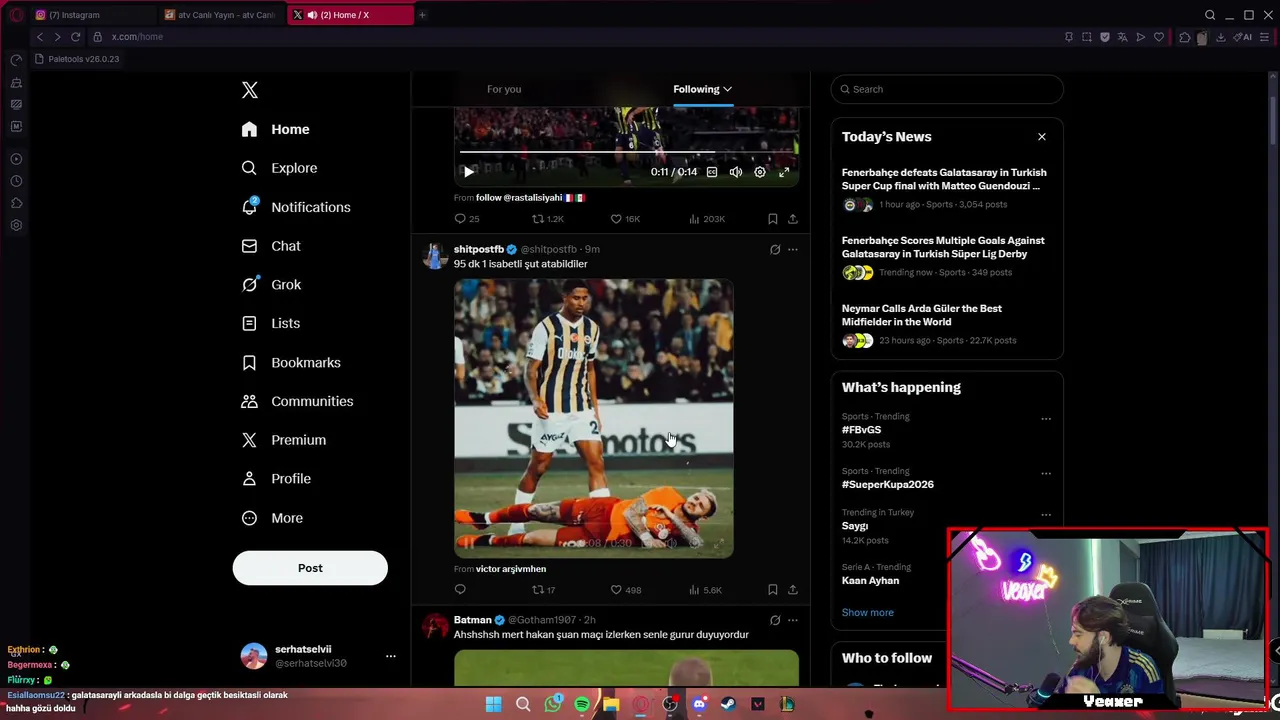Switch to the atv Canlı Yayın tab
This screenshot has height=720, width=1280.
pyautogui.click(x=220, y=15)
